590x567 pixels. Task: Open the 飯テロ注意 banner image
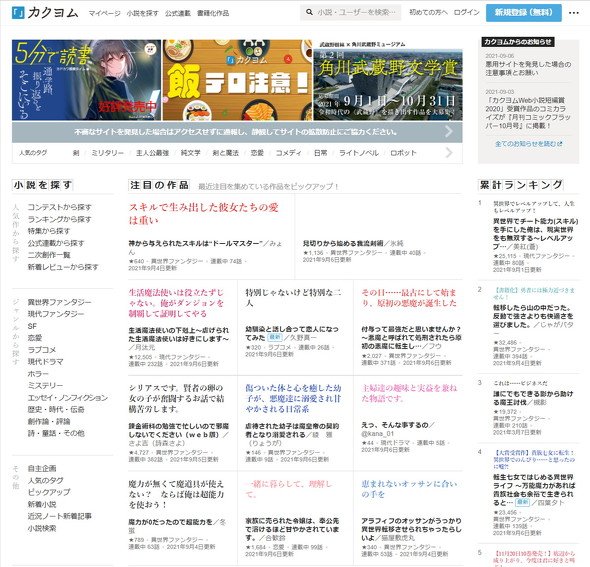click(237, 80)
